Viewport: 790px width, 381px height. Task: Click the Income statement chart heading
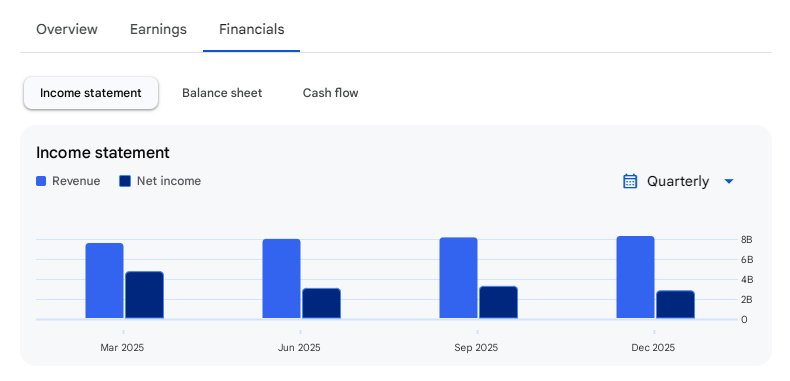(103, 153)
